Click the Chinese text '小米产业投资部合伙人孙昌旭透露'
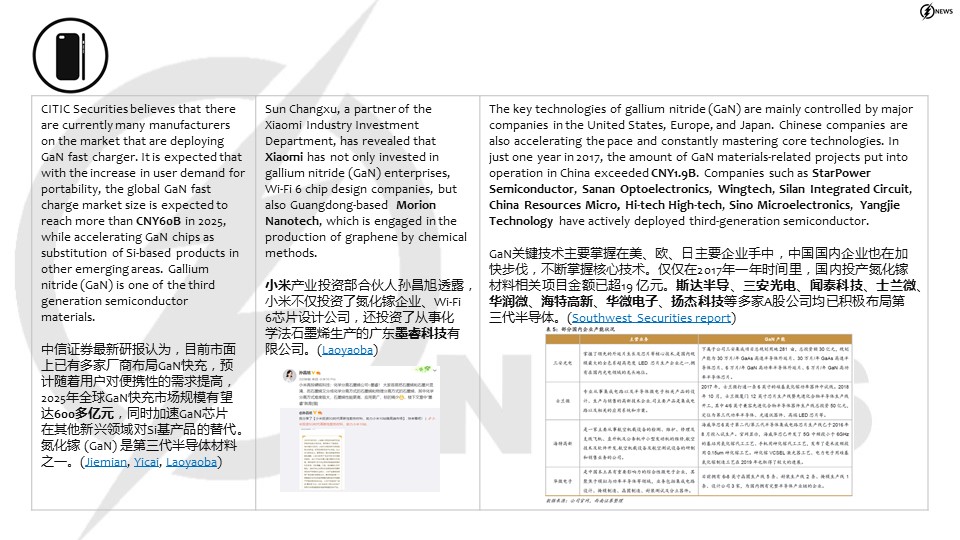This screenshot has width=960, height=540. point(364,285)
